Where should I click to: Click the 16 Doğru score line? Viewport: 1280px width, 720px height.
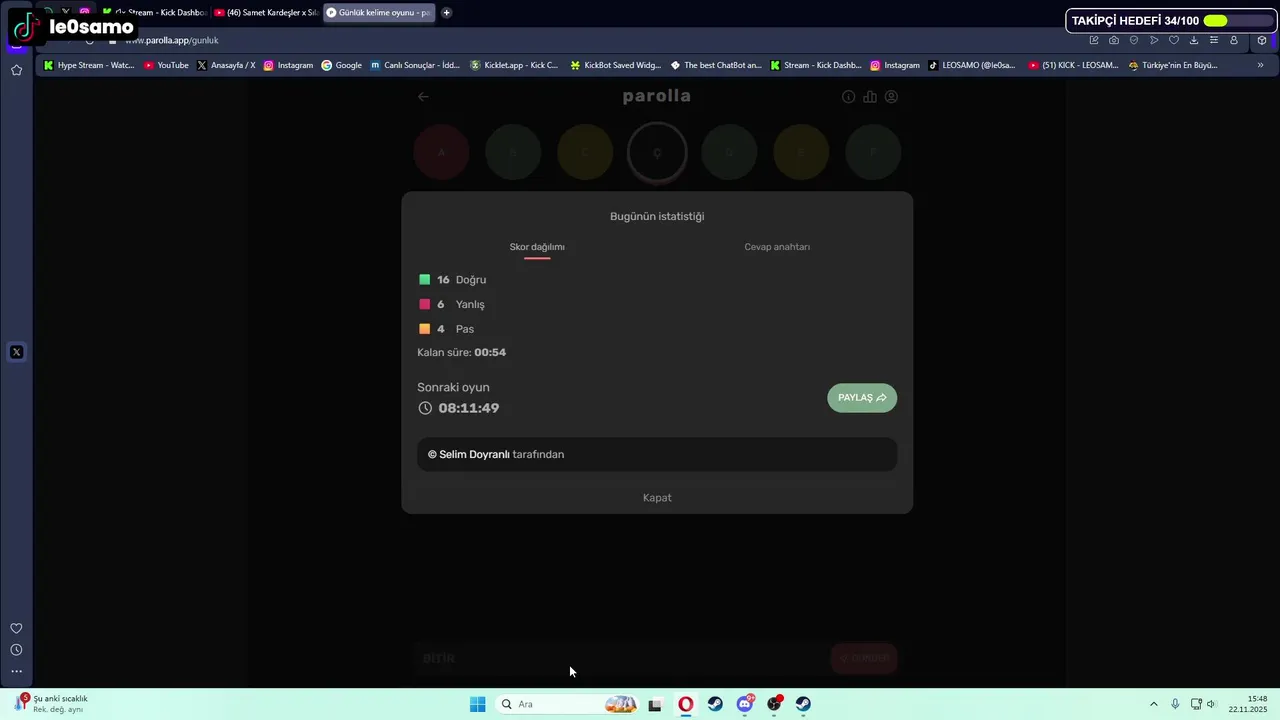point(453,280)
